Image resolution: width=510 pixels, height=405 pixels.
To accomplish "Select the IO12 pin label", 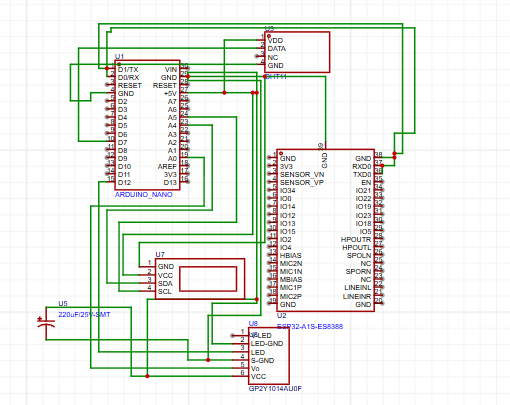I will pos(288,216).
